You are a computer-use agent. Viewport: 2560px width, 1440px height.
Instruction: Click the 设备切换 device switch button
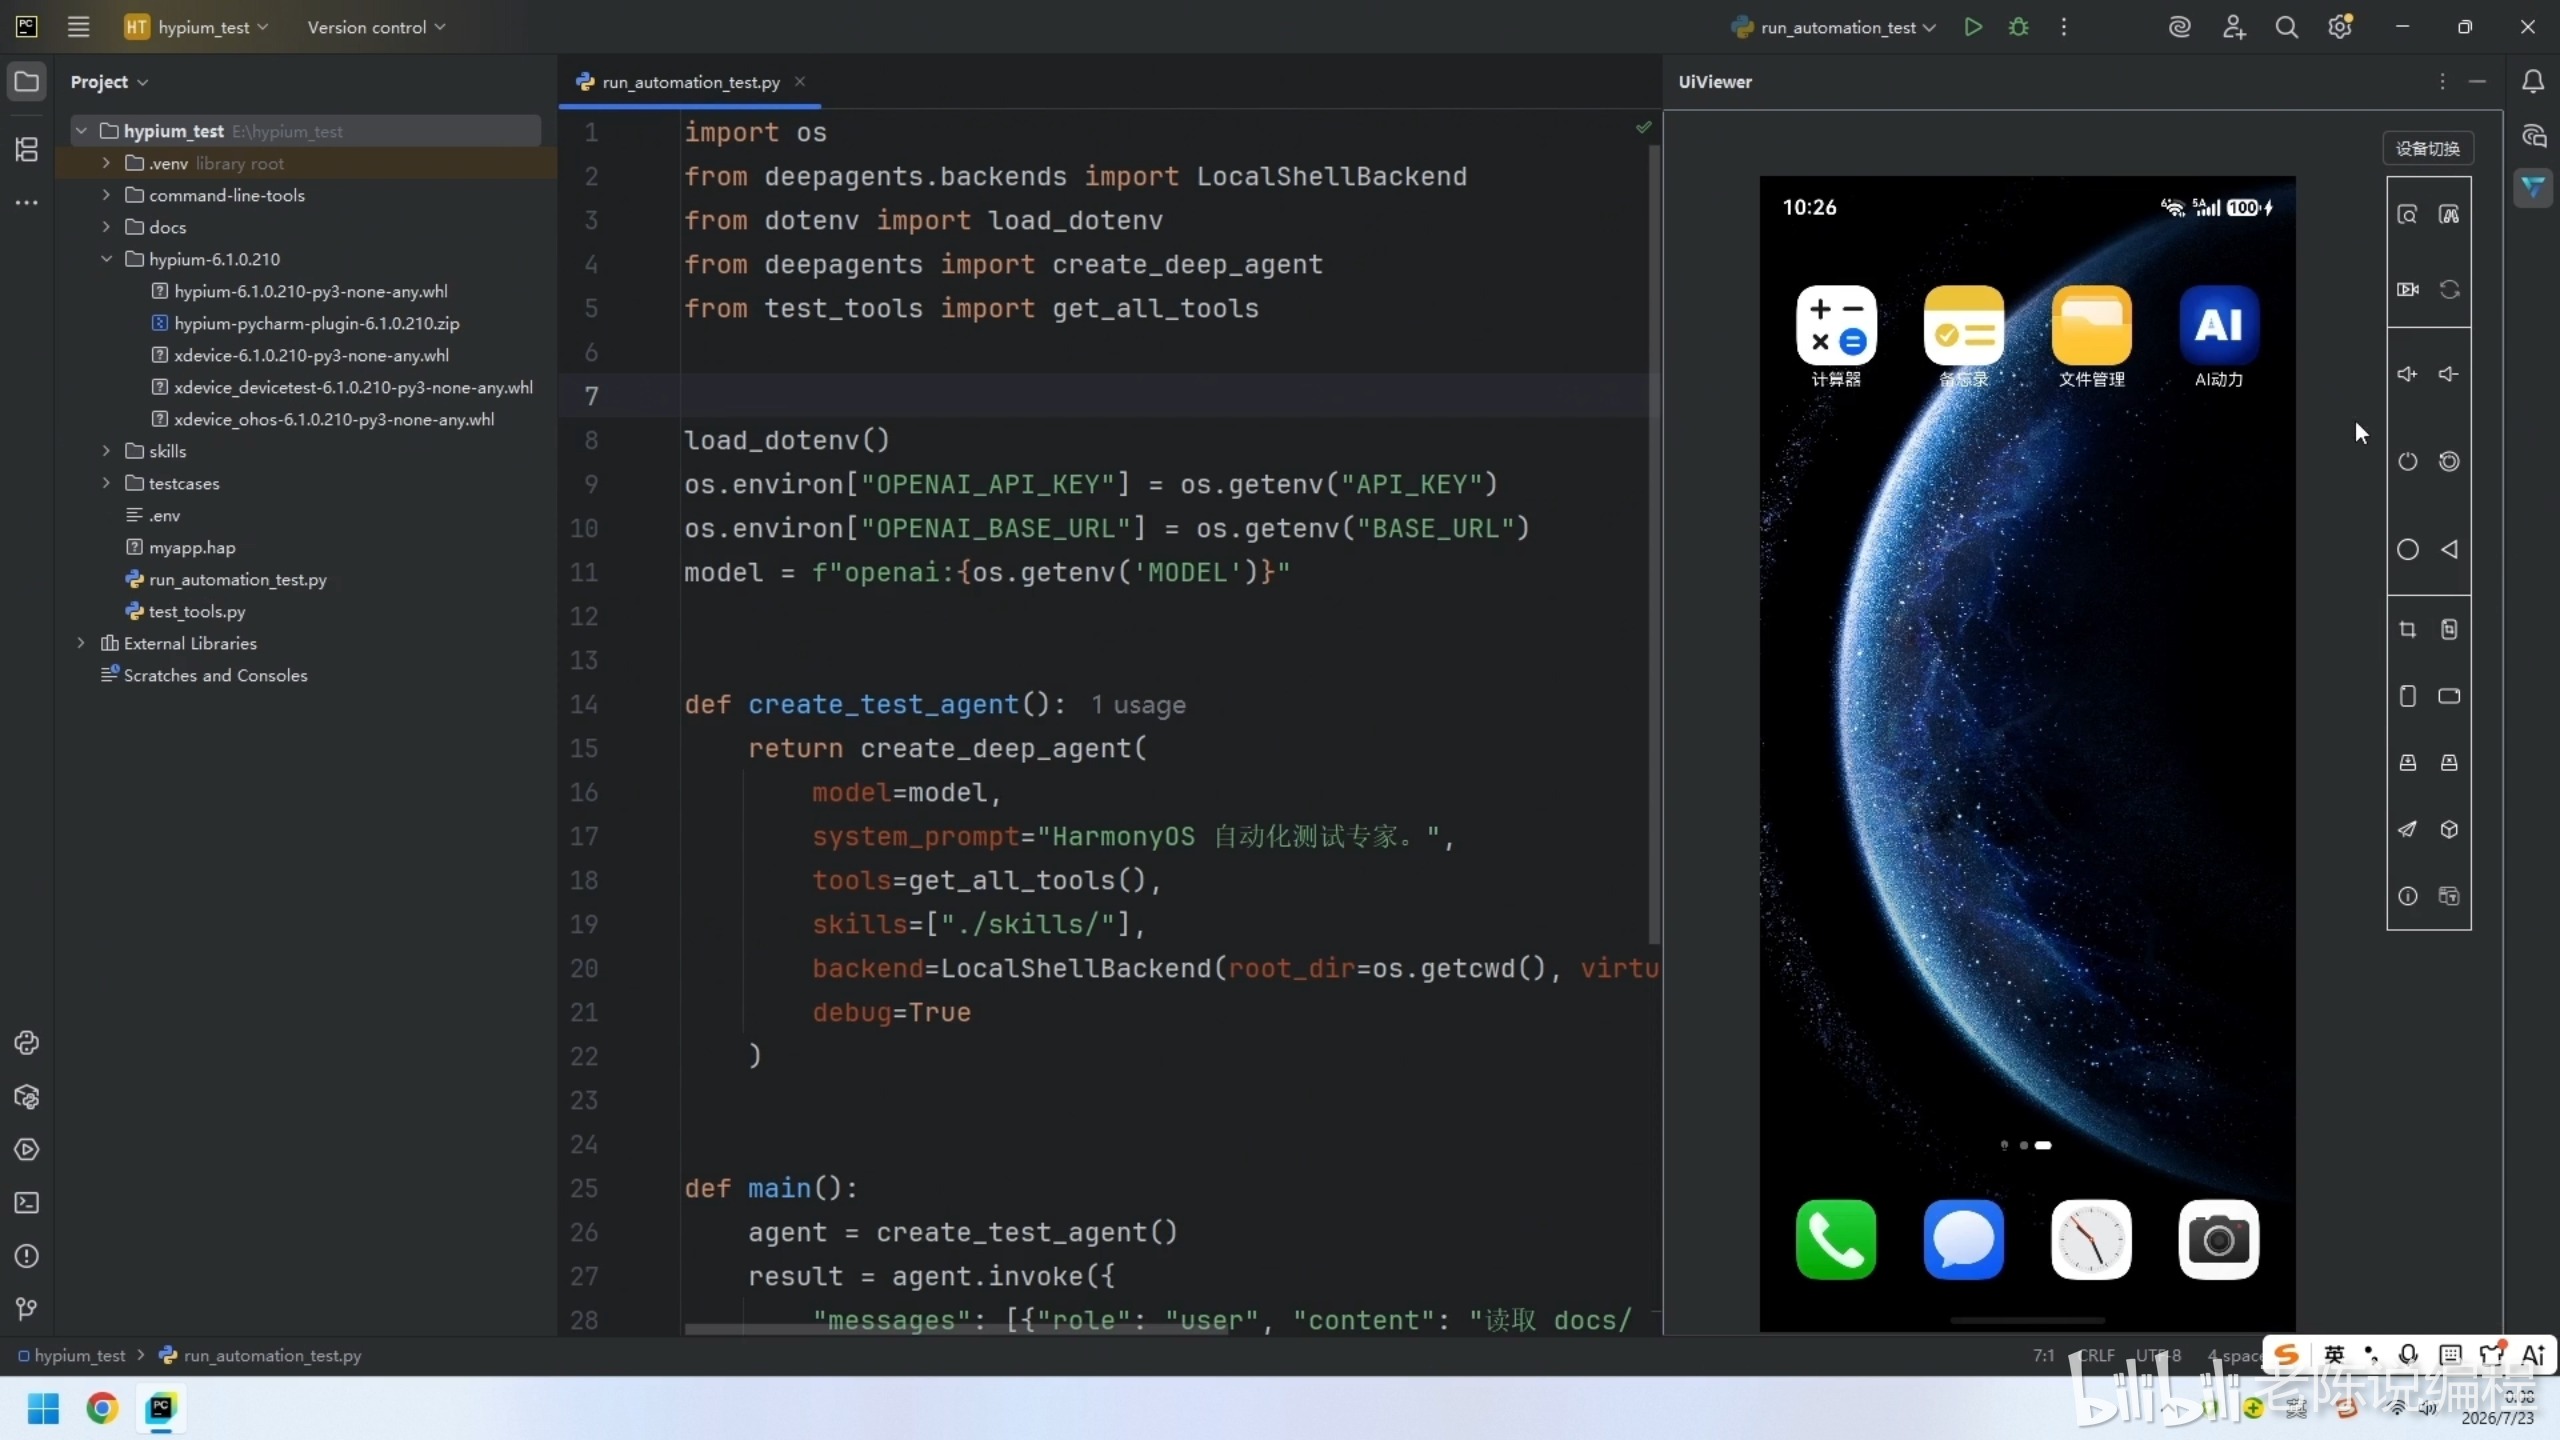point(2428,148)
